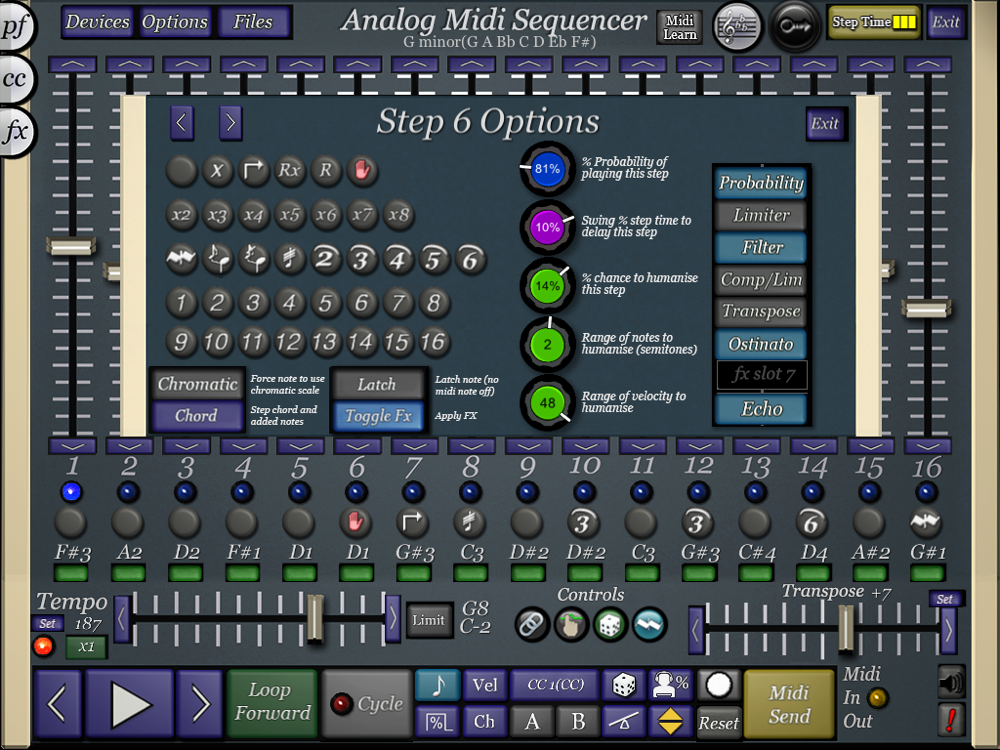
Task: Click the up arrow above the first step slider
Action: [x=72, y=64]
